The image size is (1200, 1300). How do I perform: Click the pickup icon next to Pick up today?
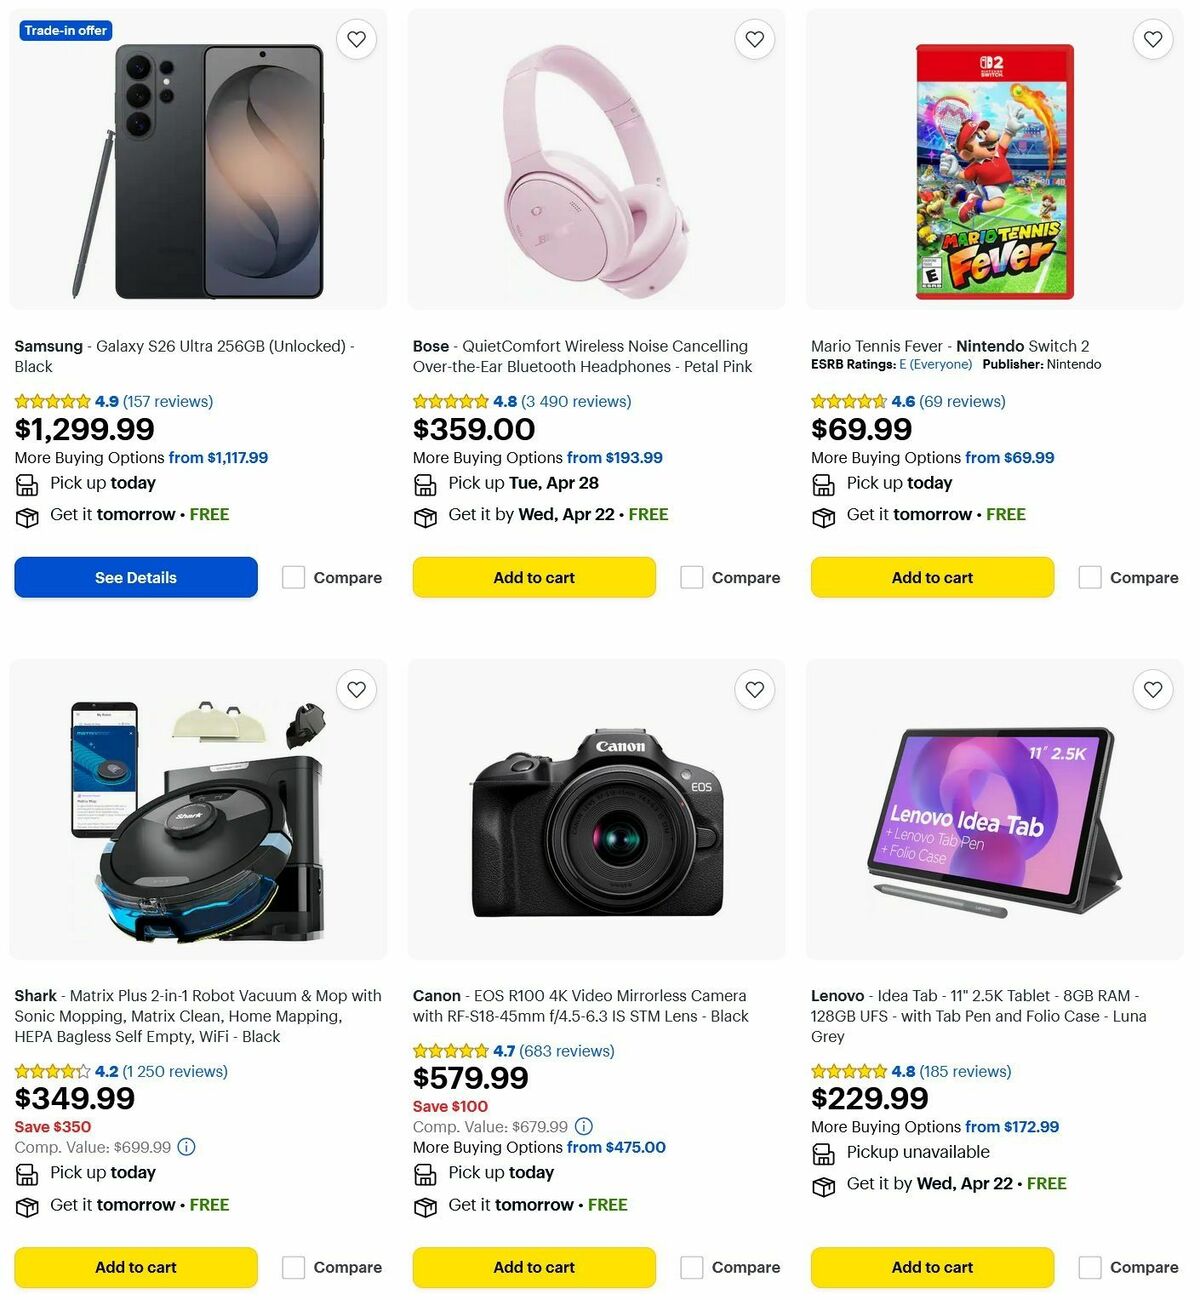26,484
